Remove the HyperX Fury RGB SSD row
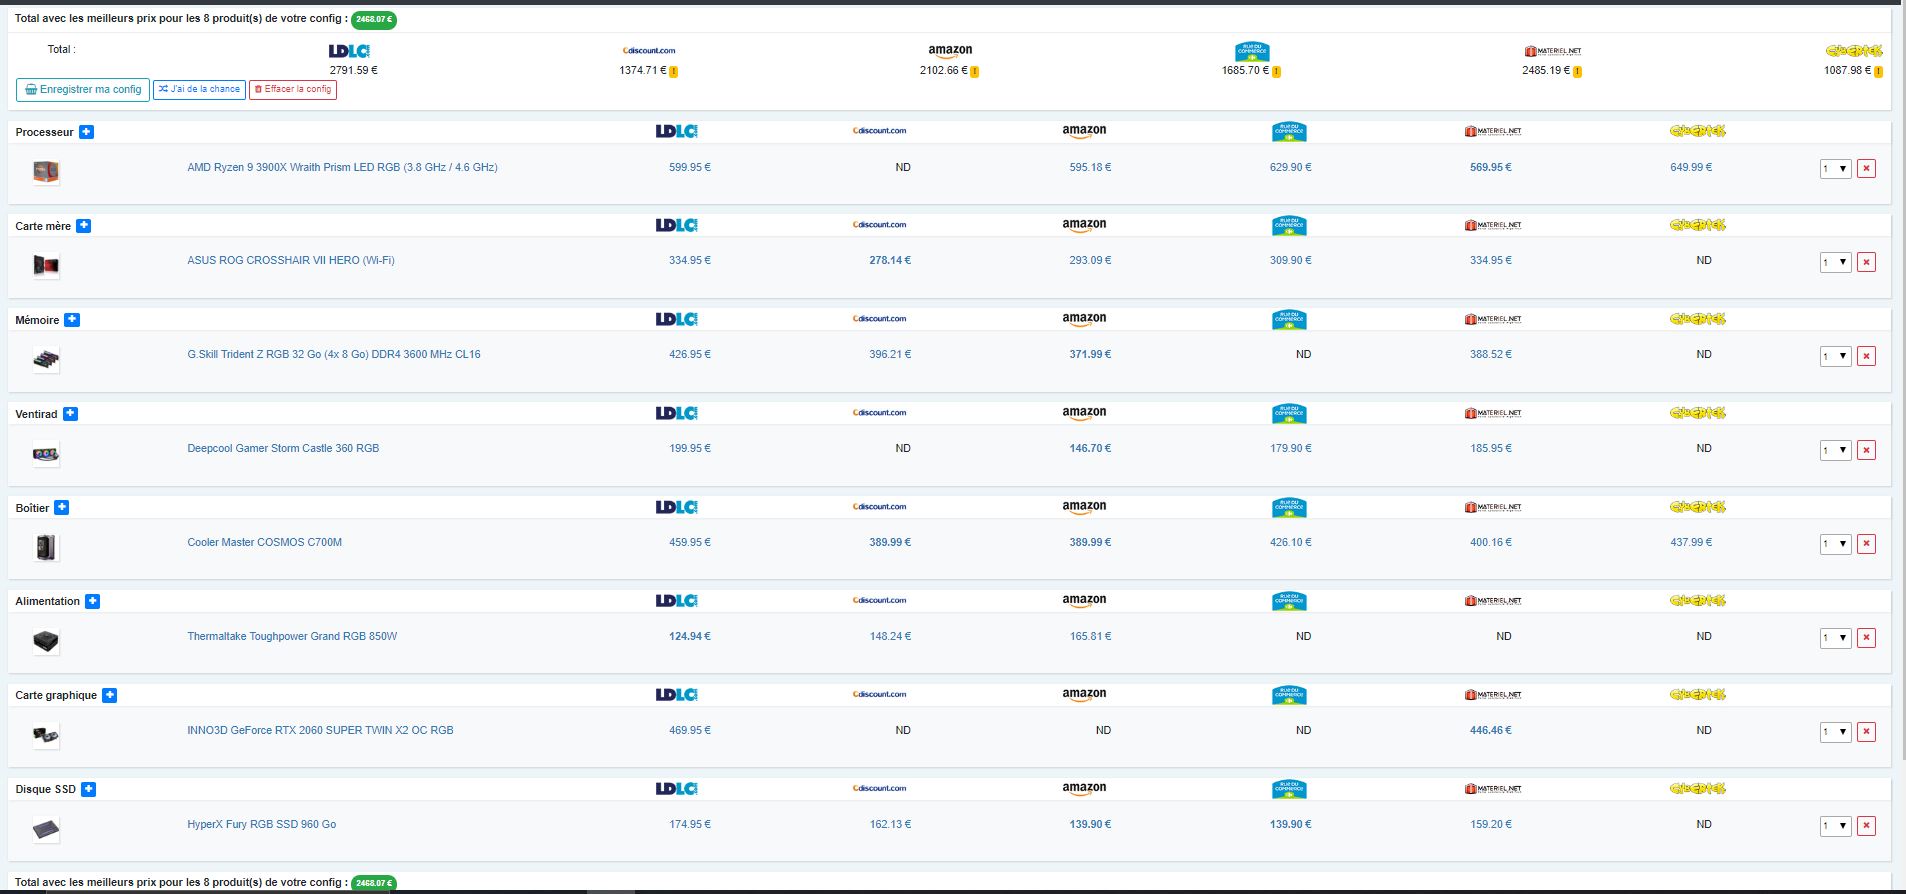 coord(1866,826)
